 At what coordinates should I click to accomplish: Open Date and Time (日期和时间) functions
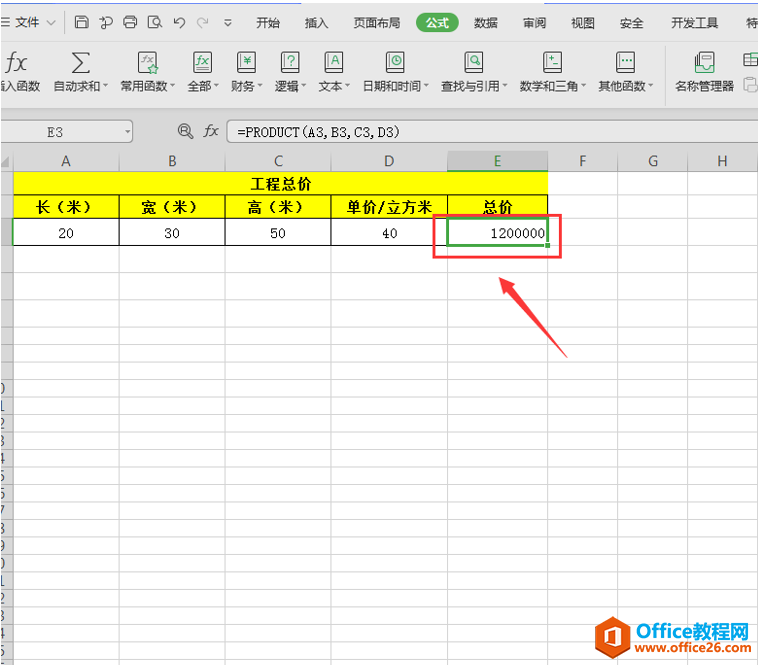click(x=395, y=64)
